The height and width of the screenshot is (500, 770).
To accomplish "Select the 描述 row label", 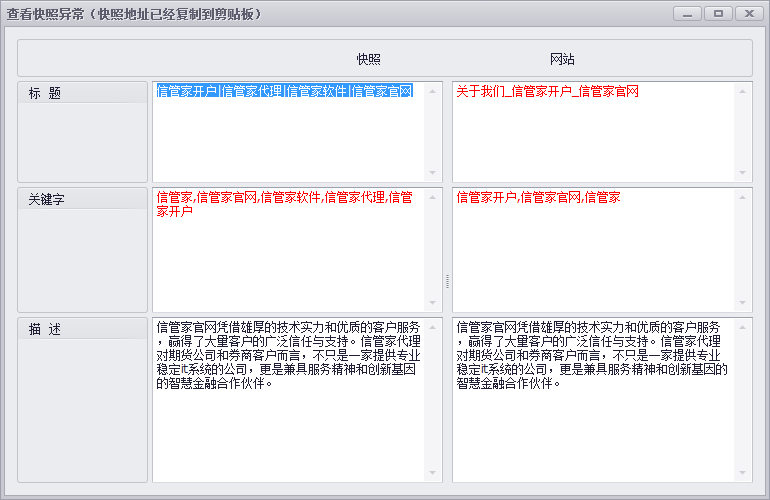I will (x=82, y=329).
